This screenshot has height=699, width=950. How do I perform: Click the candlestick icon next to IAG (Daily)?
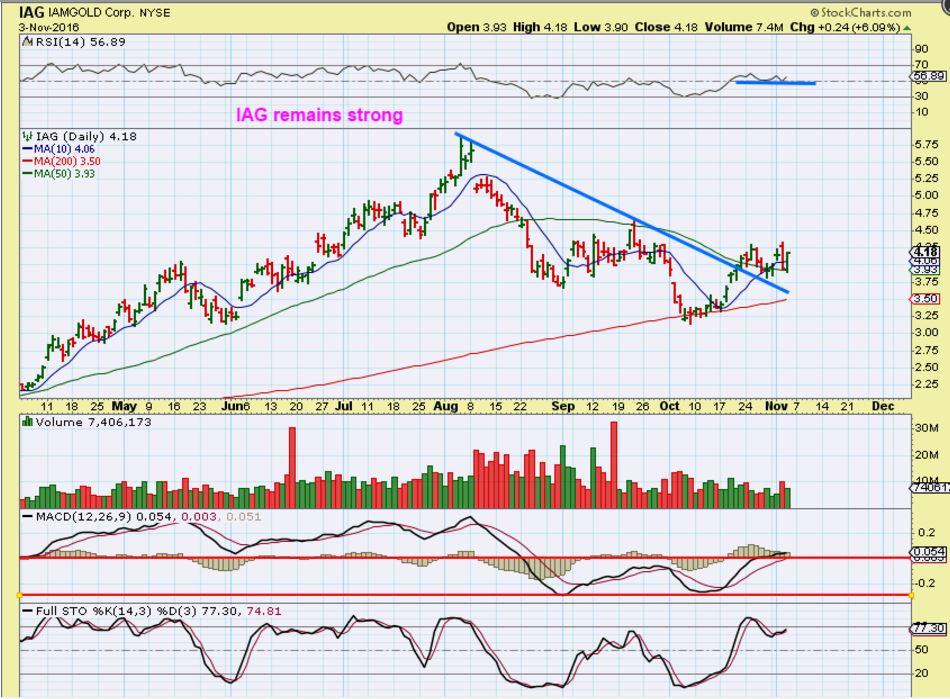coord(27,136)
